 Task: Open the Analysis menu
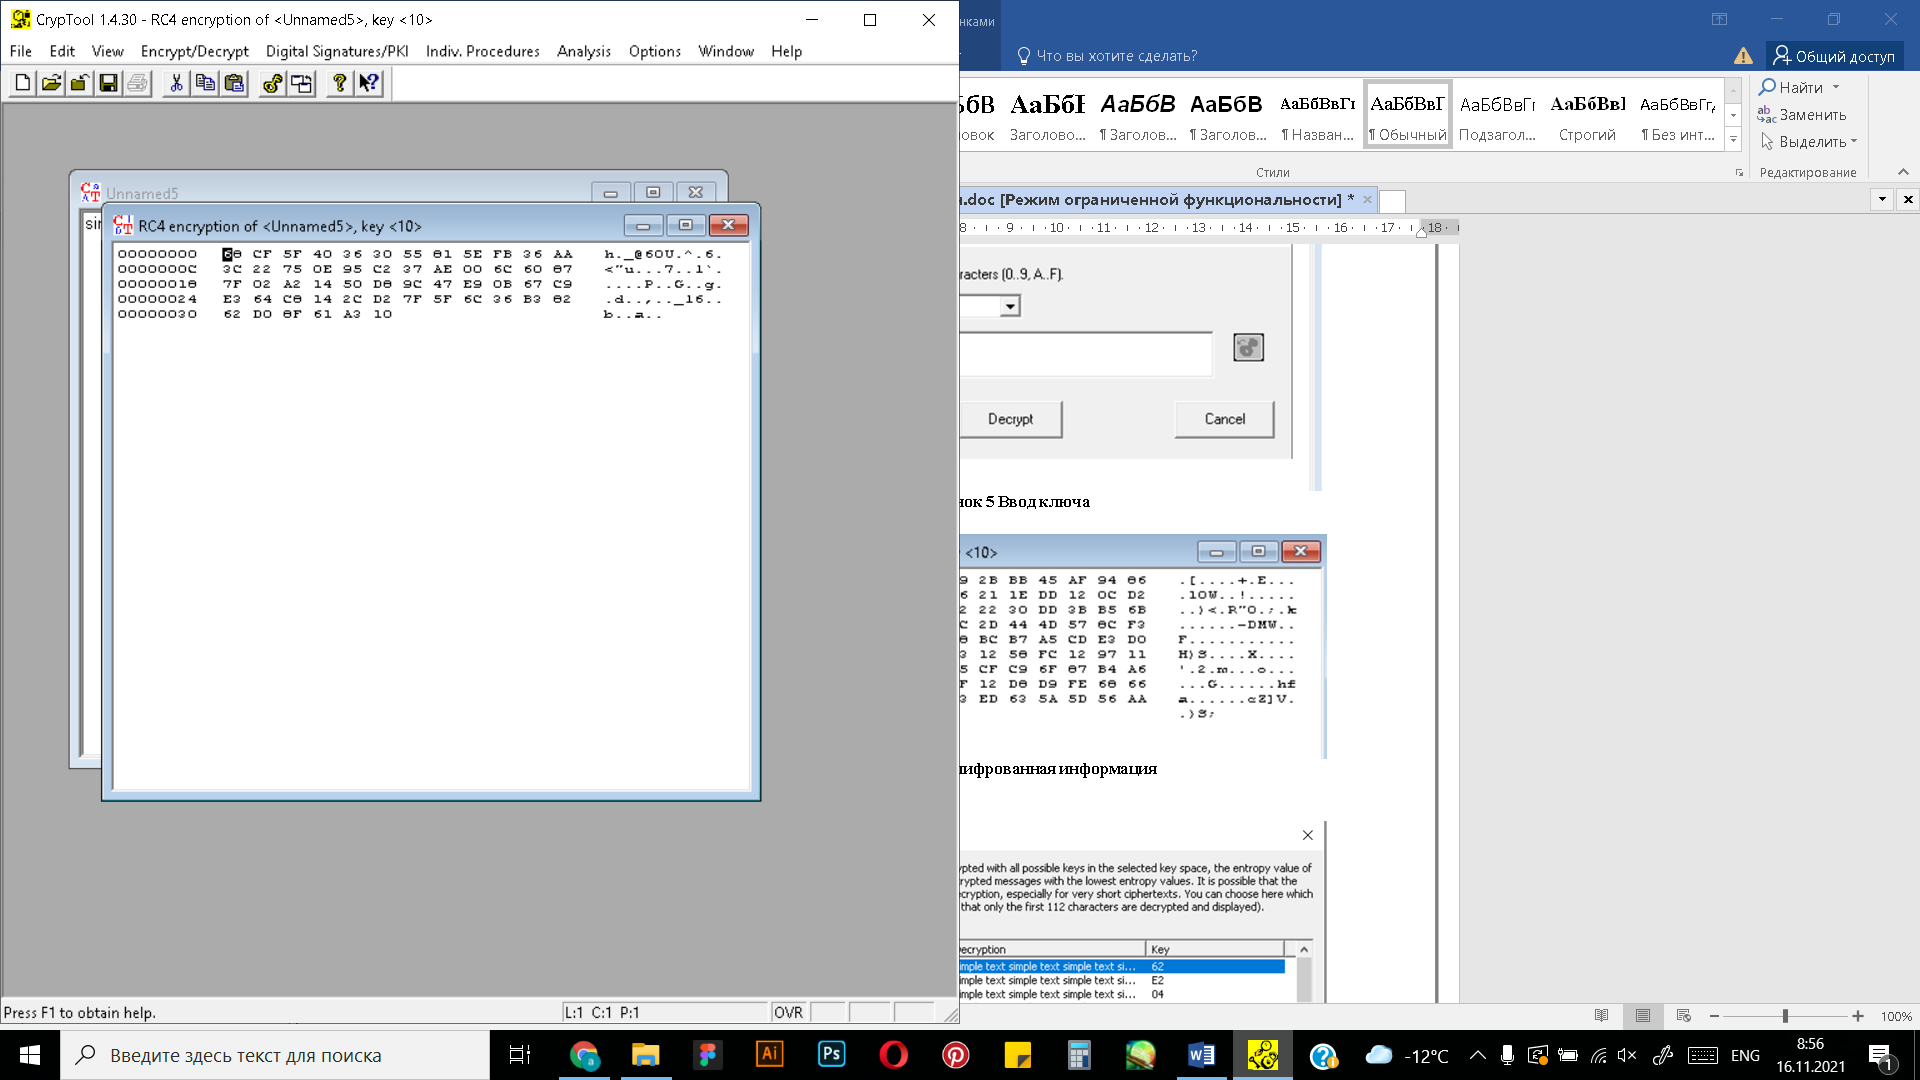tap(584, 51)
